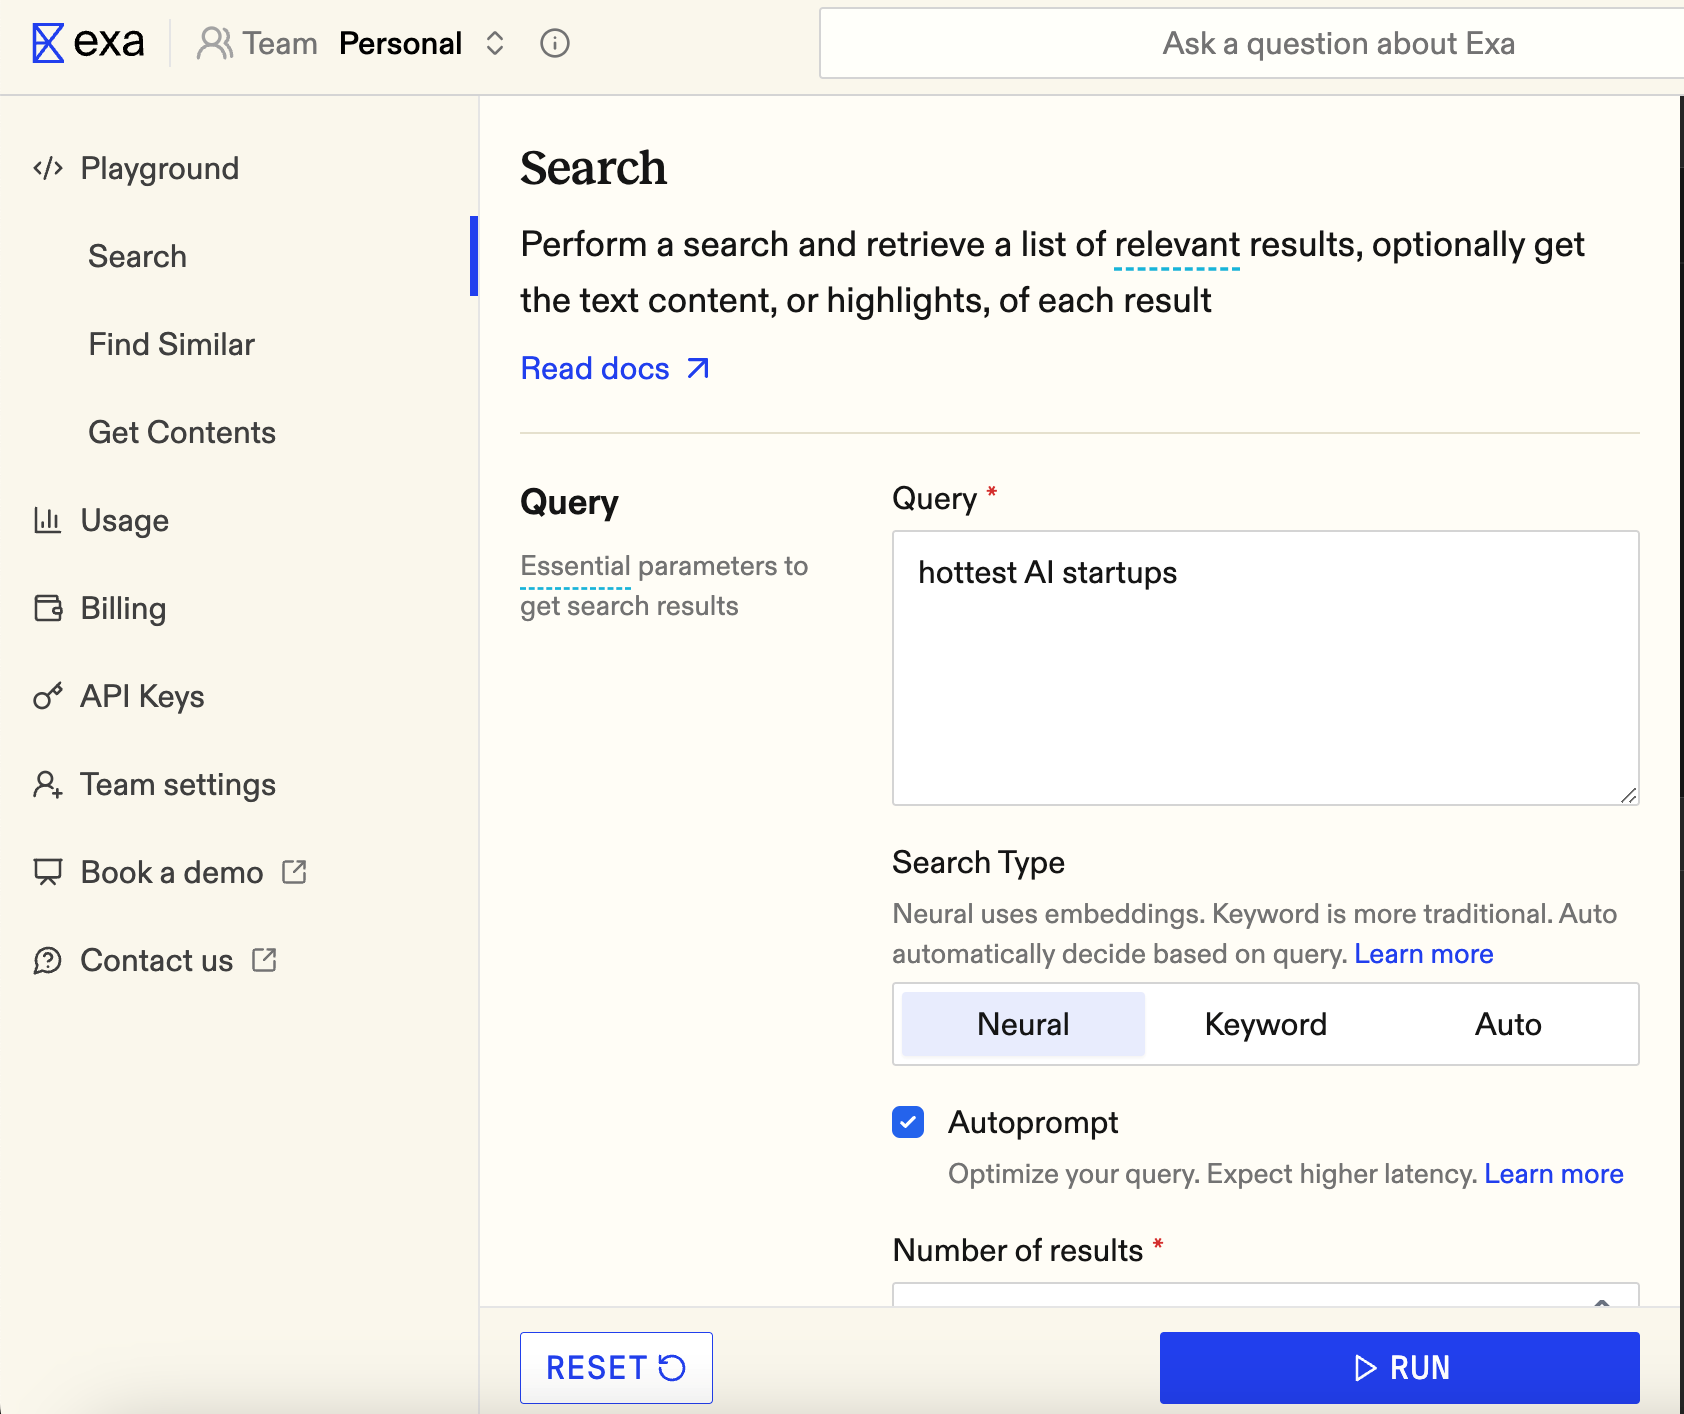Uncheck the Autoprompt checkbox

click(908, 1122)
